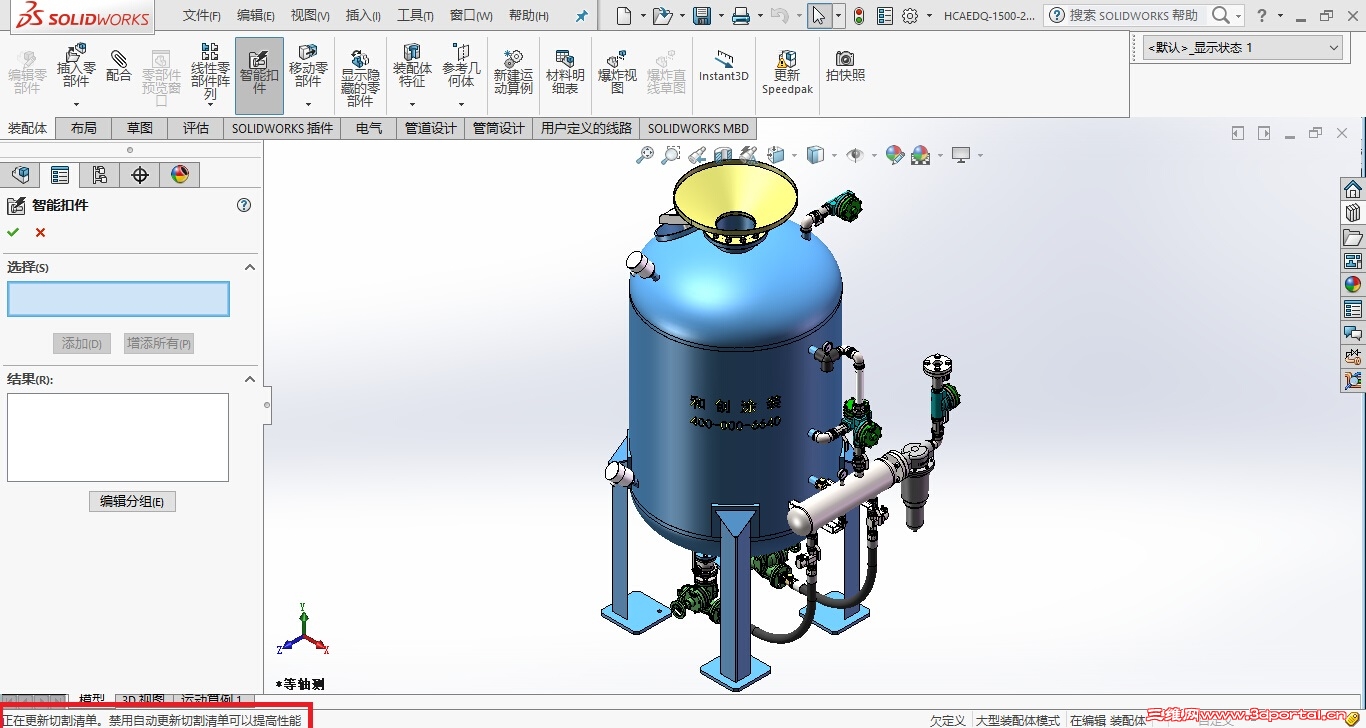Toggle the Instant3D mode button

(x=723, y=66)
